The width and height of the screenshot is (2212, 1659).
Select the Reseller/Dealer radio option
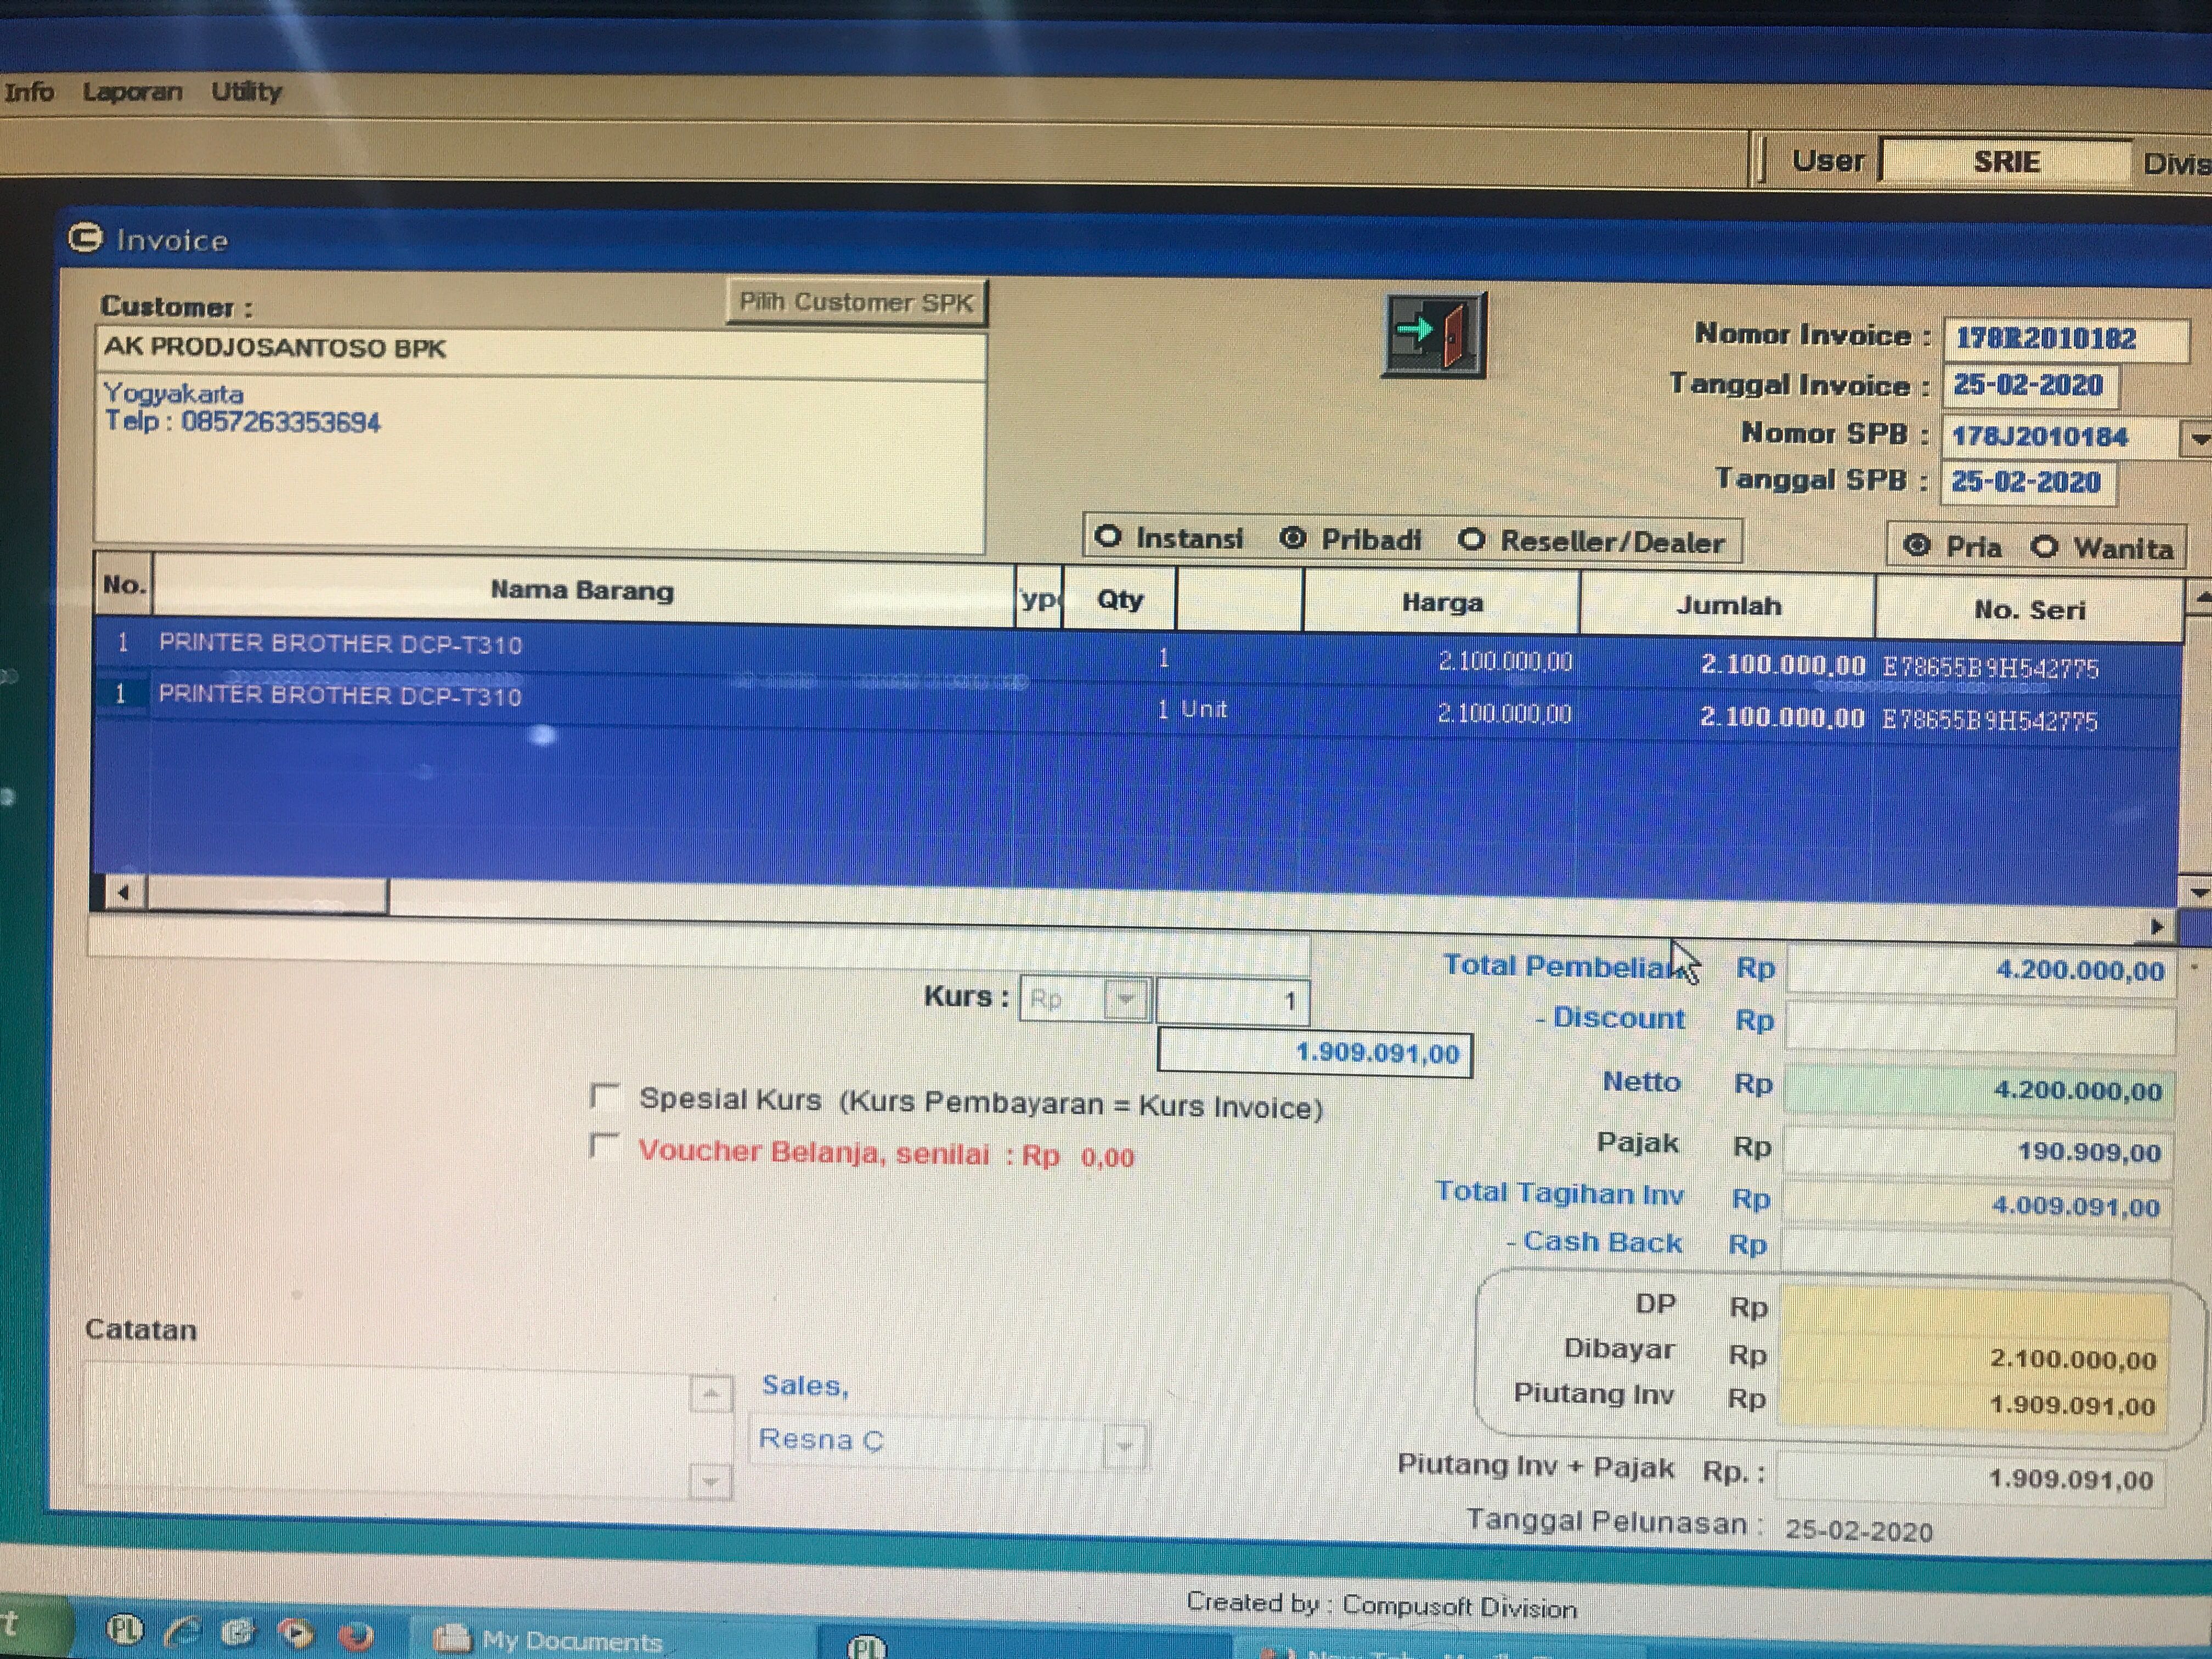pyautogui.click(x=1471, y=540)
